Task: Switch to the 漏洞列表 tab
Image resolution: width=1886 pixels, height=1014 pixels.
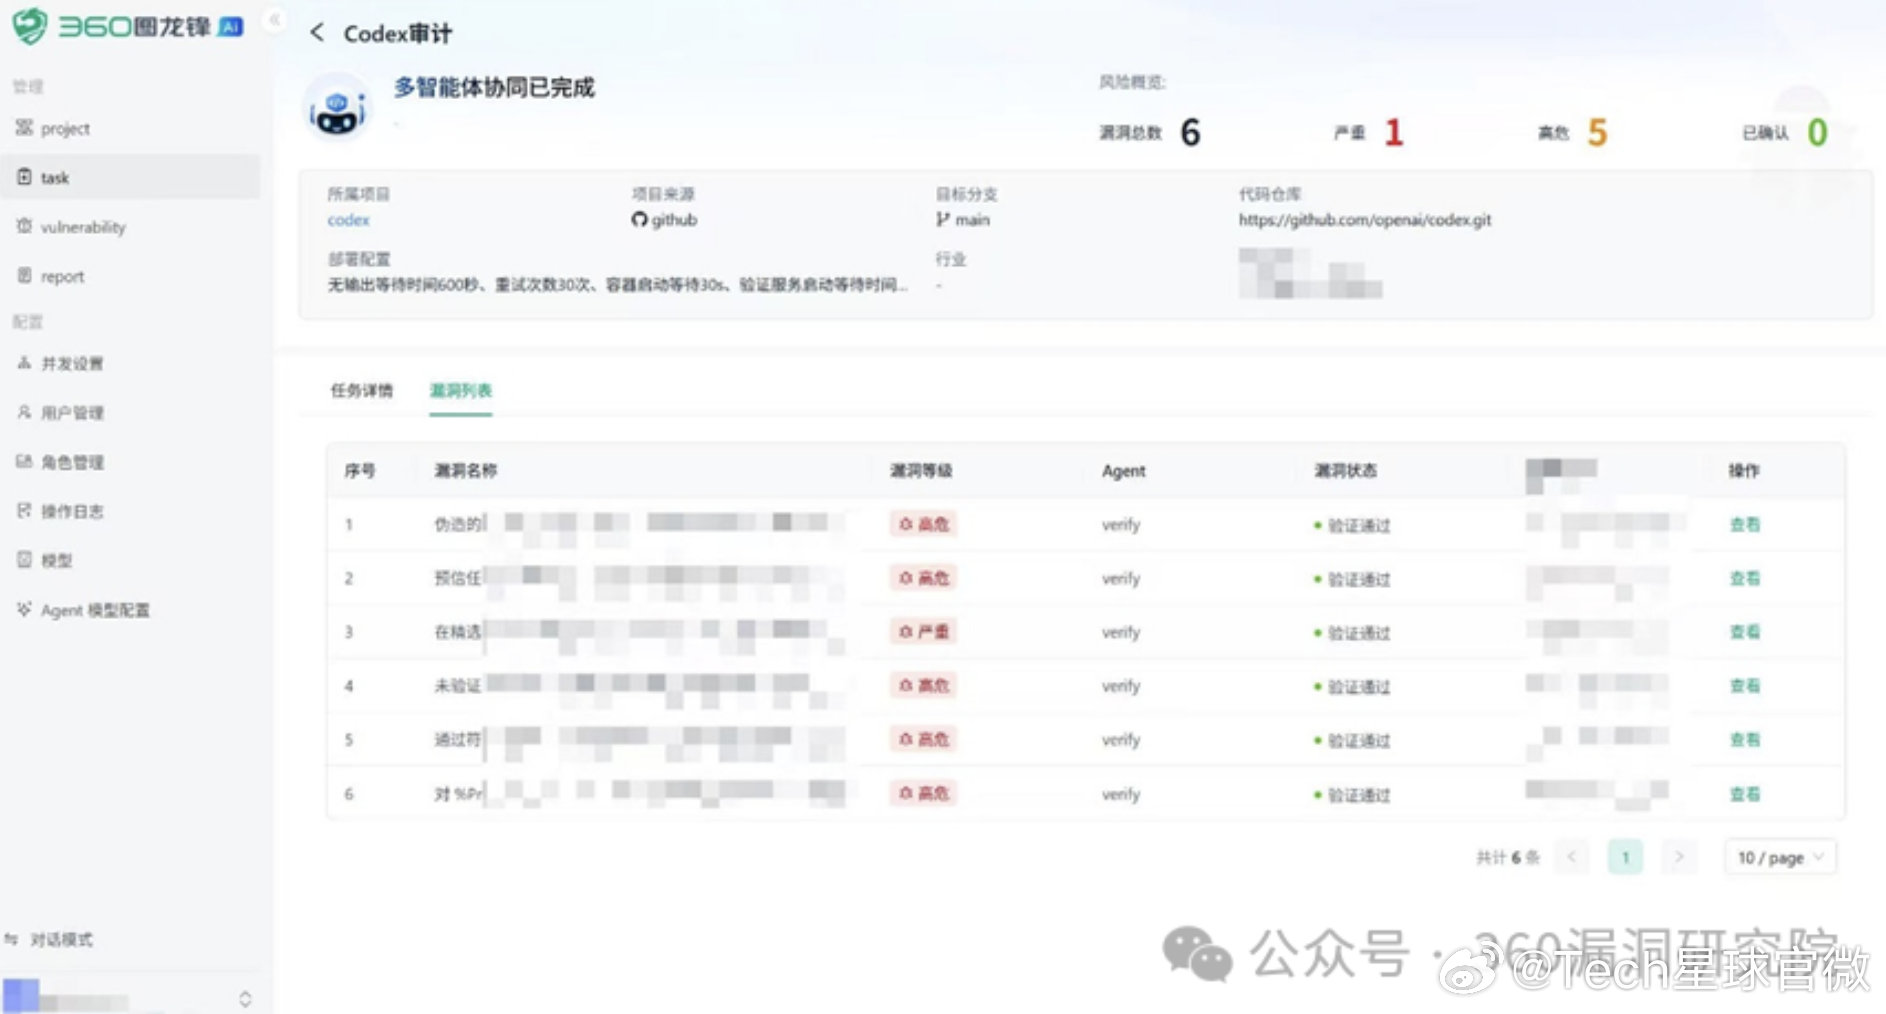Action: click(461, 390)
